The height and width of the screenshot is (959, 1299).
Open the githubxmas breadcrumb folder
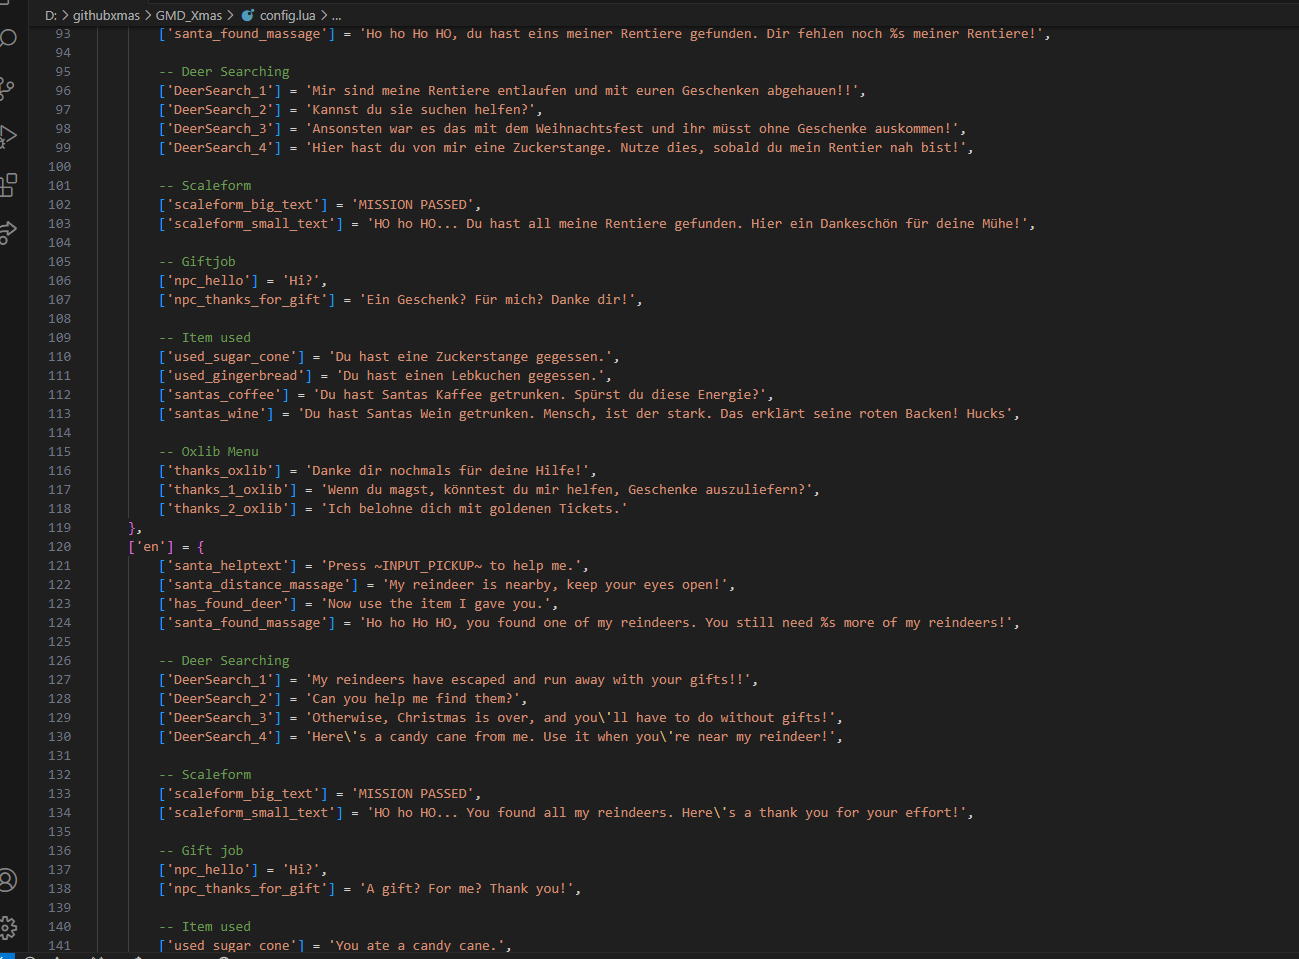pos(106,15)
